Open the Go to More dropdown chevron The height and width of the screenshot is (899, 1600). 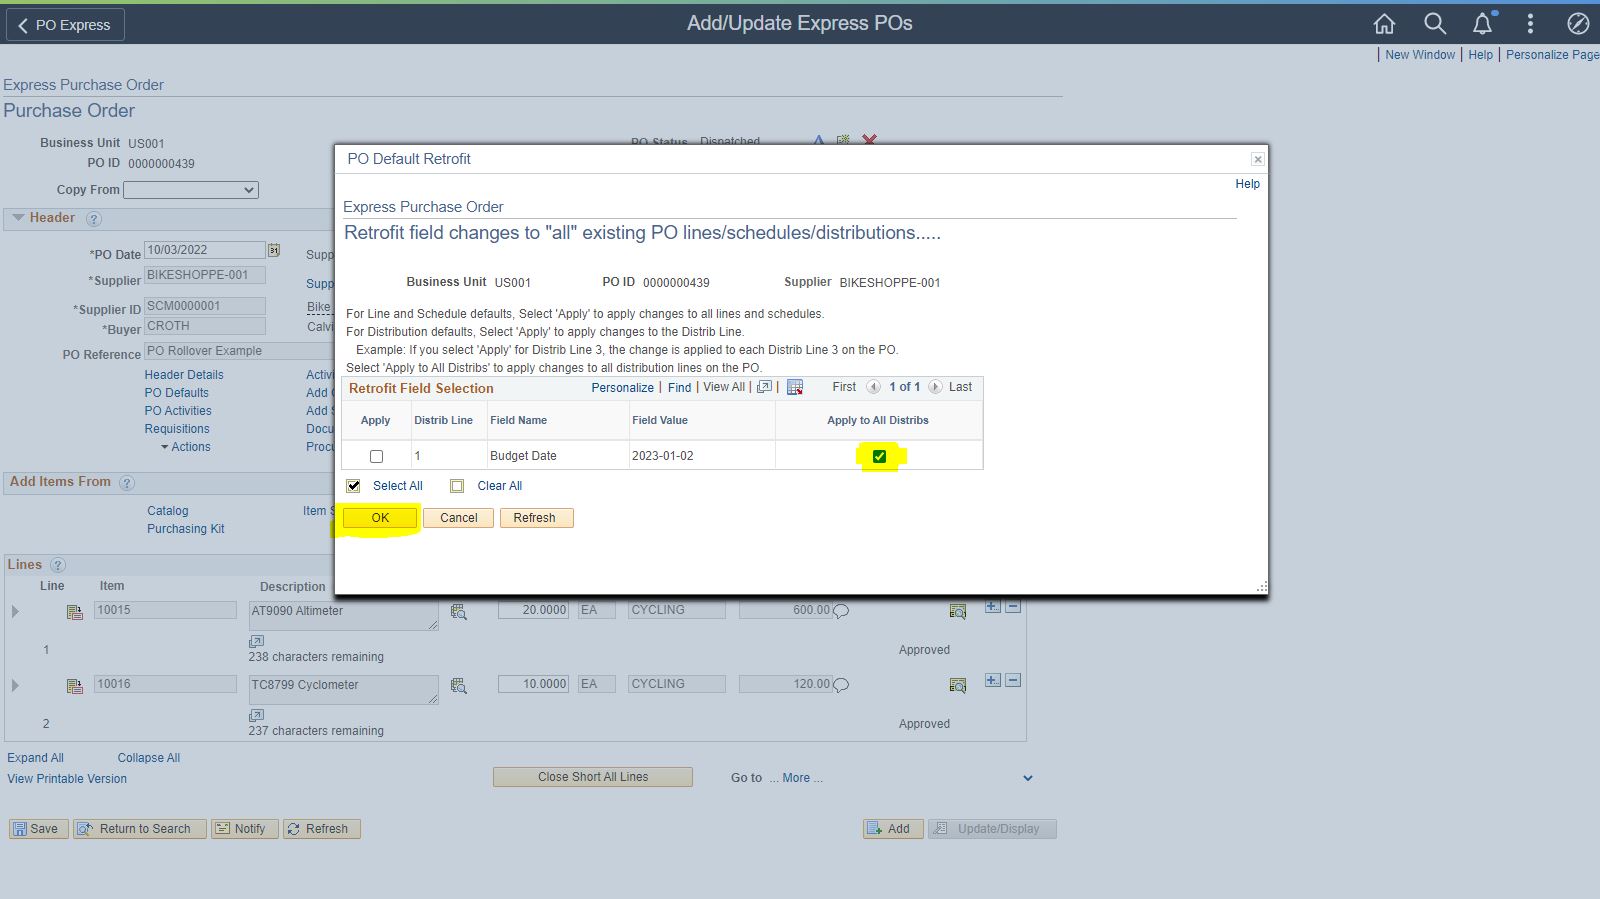coord(1027,778)
